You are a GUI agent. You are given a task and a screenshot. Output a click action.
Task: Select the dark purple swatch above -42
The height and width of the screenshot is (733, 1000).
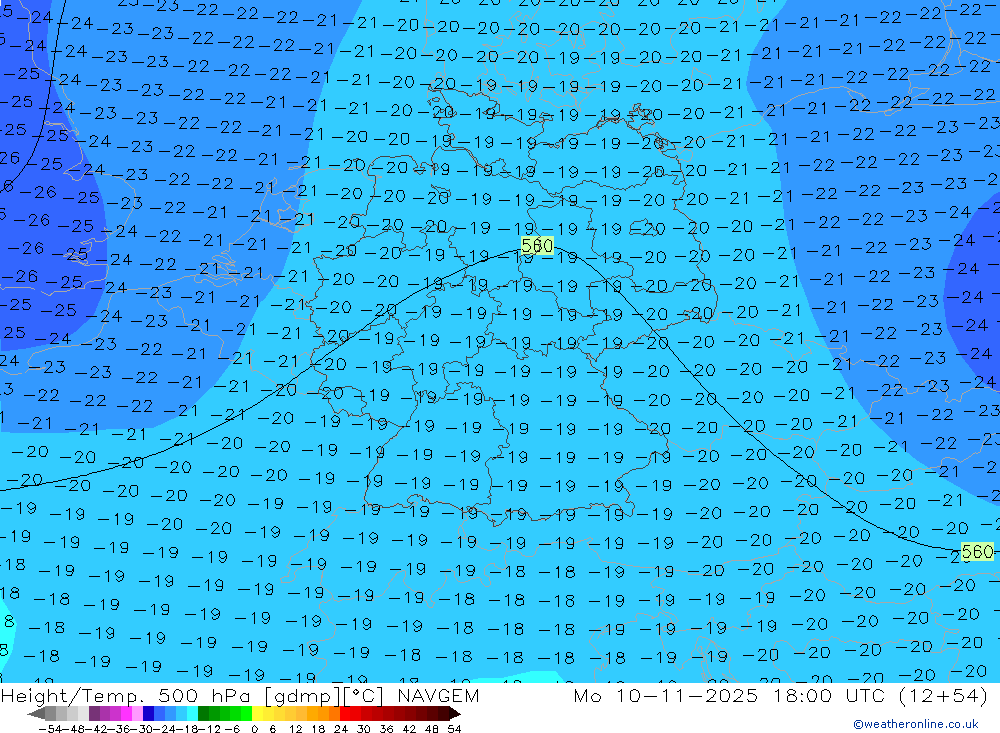(x=94, y=714)
